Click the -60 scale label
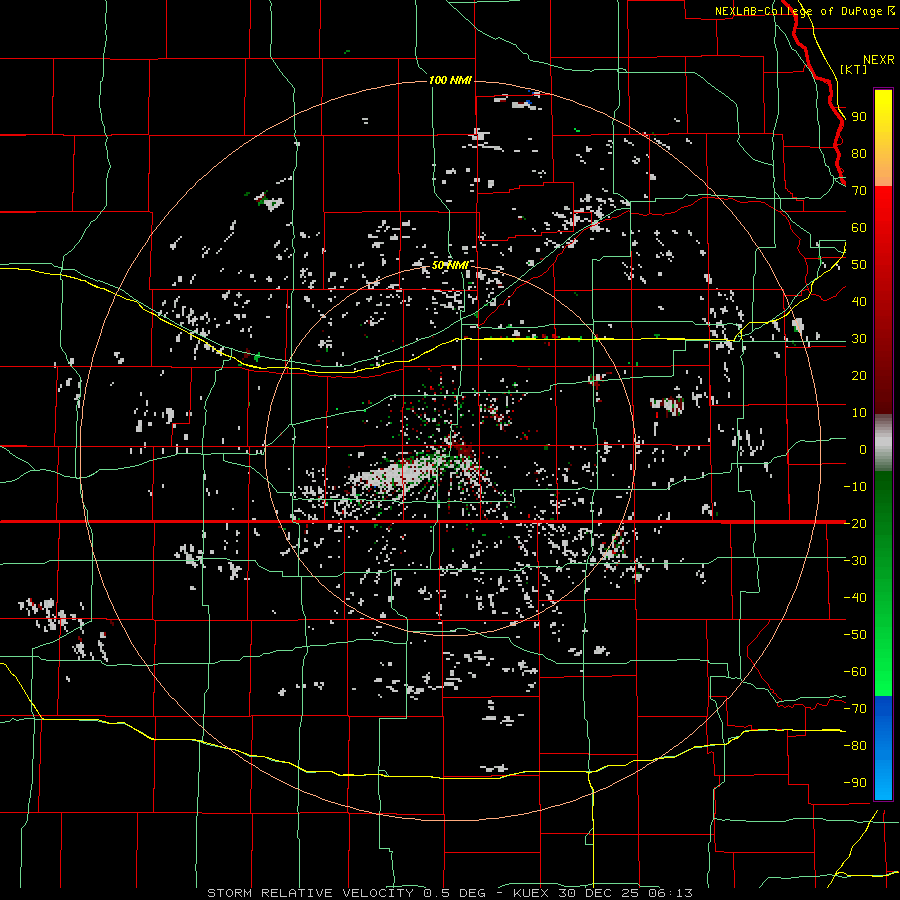 click(855, 672)
